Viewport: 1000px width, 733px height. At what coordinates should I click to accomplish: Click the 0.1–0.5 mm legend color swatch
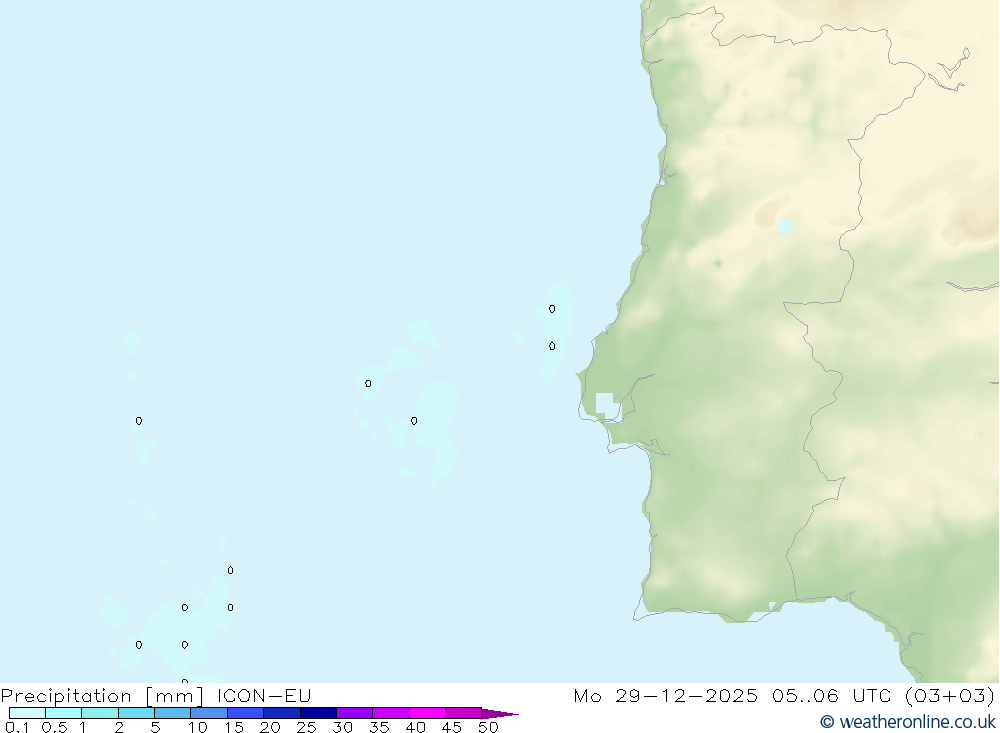click(27, 713)
